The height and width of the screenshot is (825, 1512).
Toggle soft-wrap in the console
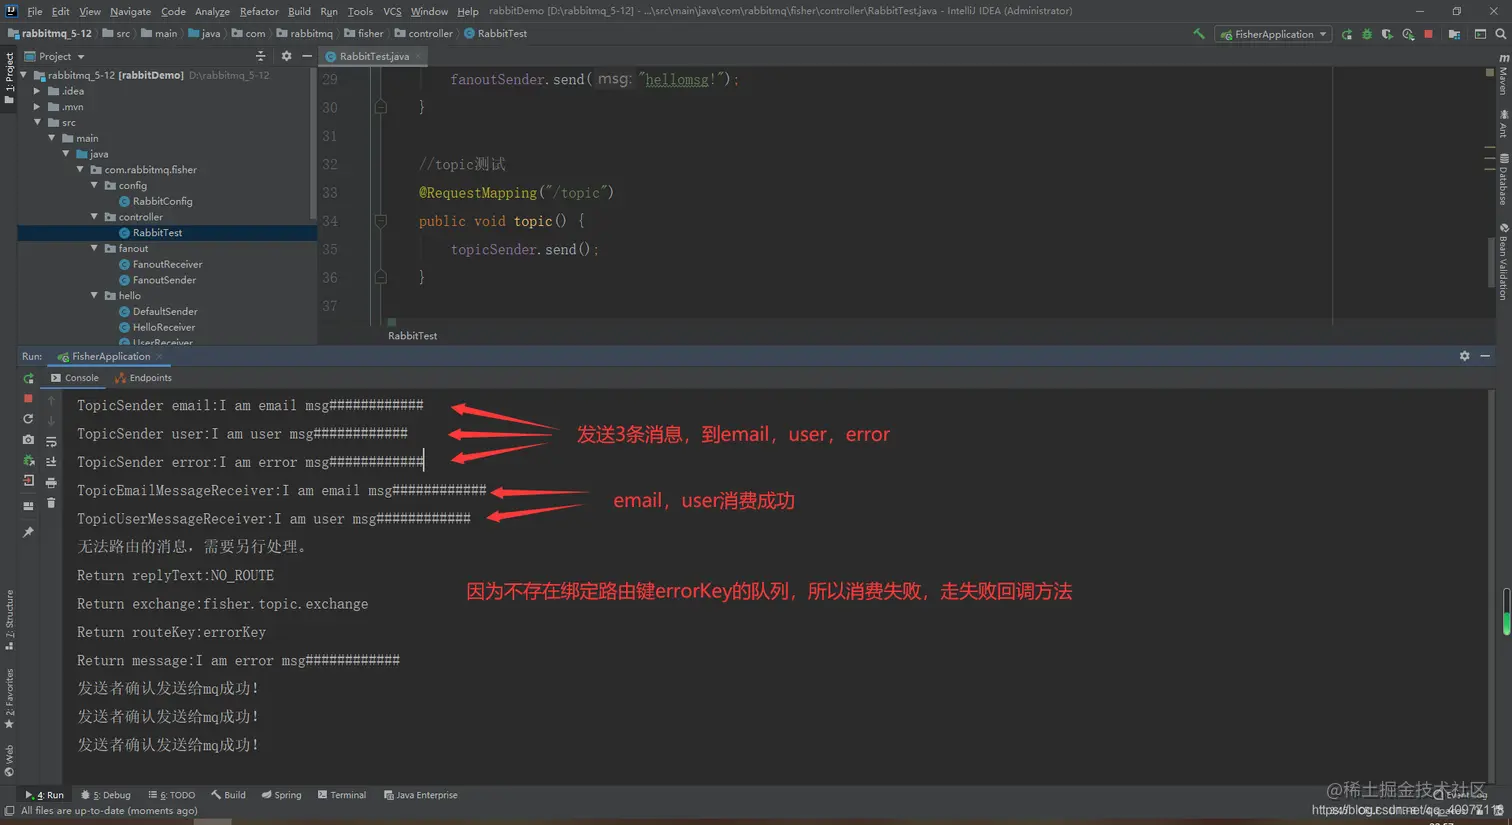(51, 441)
